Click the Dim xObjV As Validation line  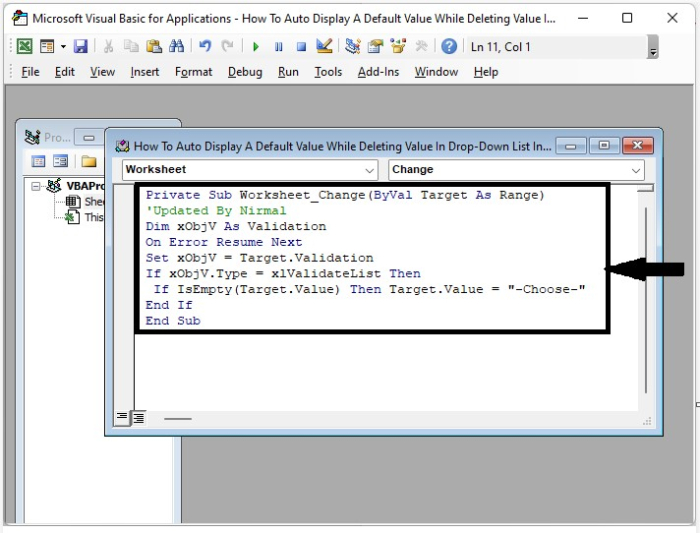(x=236, y=226)
